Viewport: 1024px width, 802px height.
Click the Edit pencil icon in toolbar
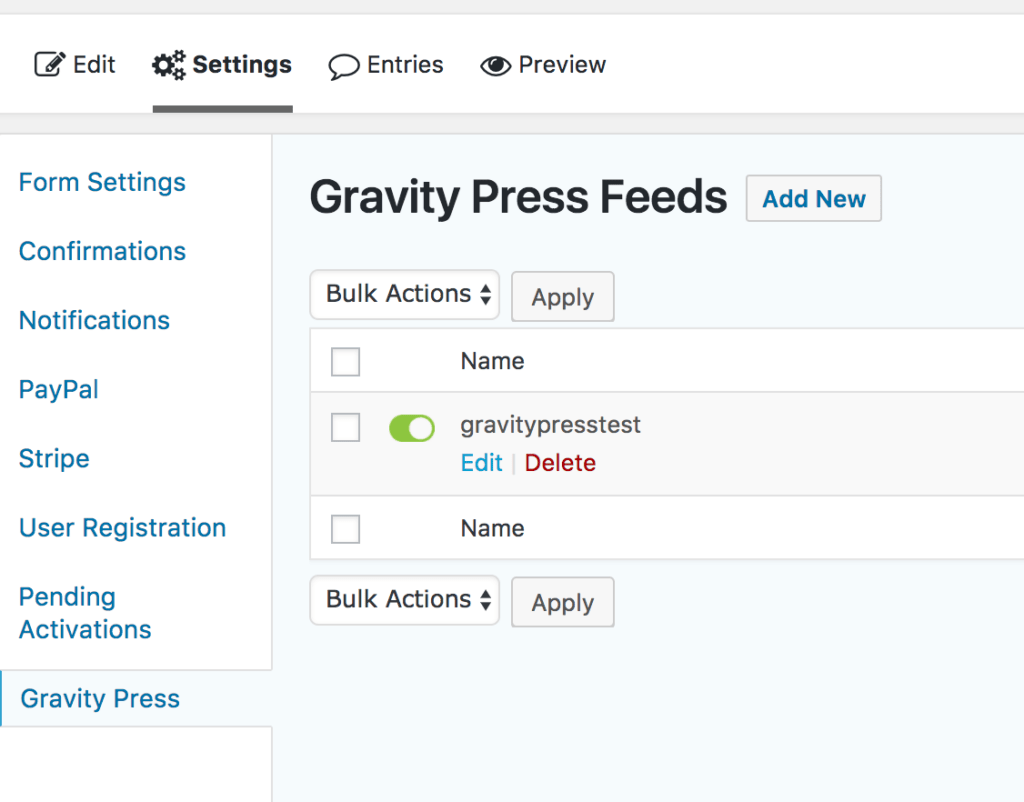[50, 64]
